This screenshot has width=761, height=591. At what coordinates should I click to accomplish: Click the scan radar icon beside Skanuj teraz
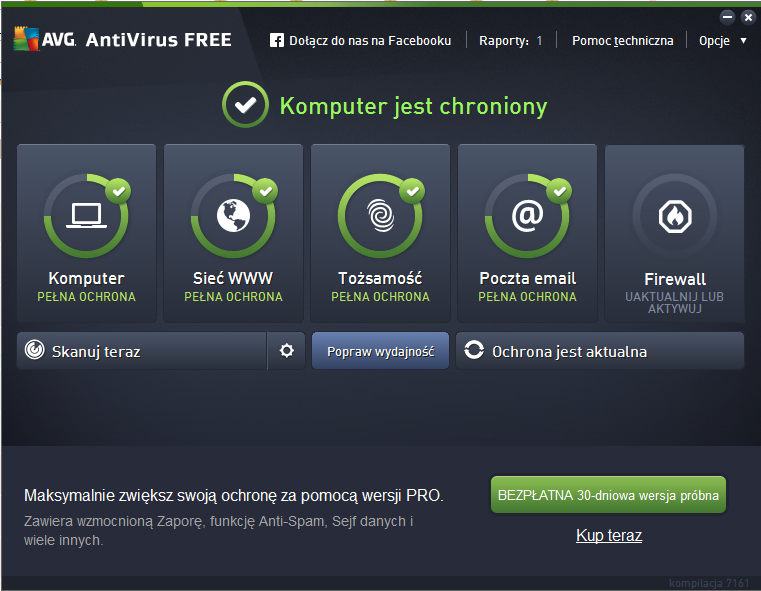tap(34, 349)
